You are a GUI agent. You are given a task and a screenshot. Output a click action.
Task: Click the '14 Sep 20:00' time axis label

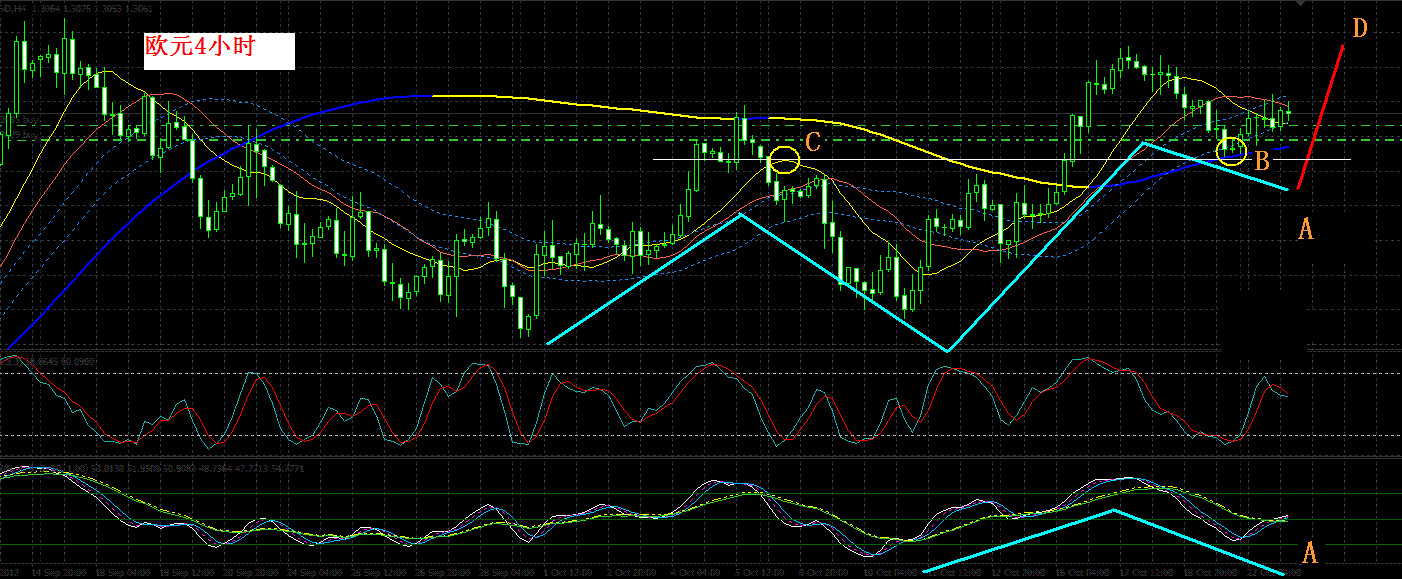(59, 572)
